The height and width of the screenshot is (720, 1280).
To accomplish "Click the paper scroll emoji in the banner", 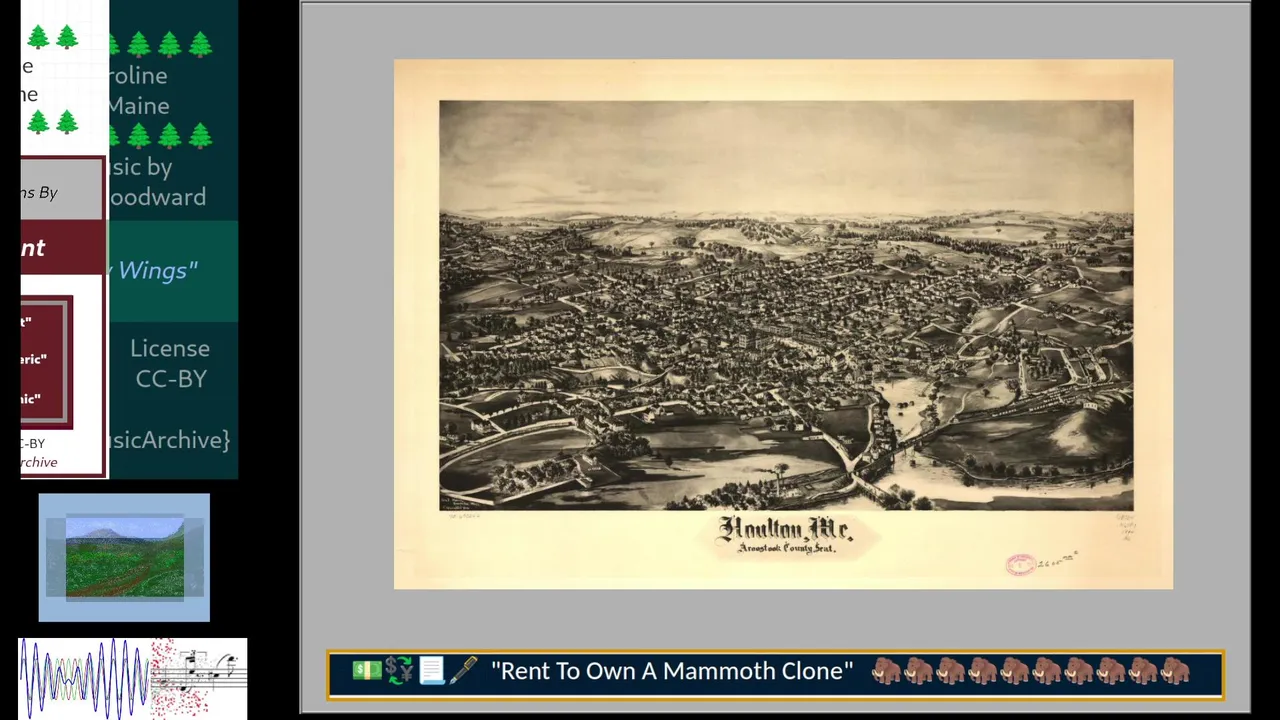I will coord(431,671).
